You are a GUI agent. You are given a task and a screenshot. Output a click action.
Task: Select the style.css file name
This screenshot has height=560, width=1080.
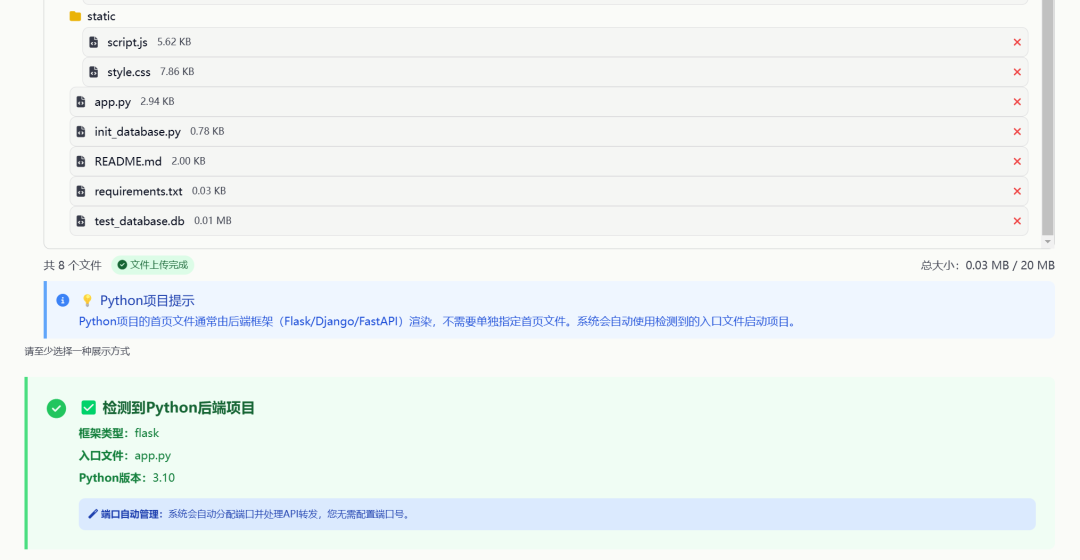[129, 72]
